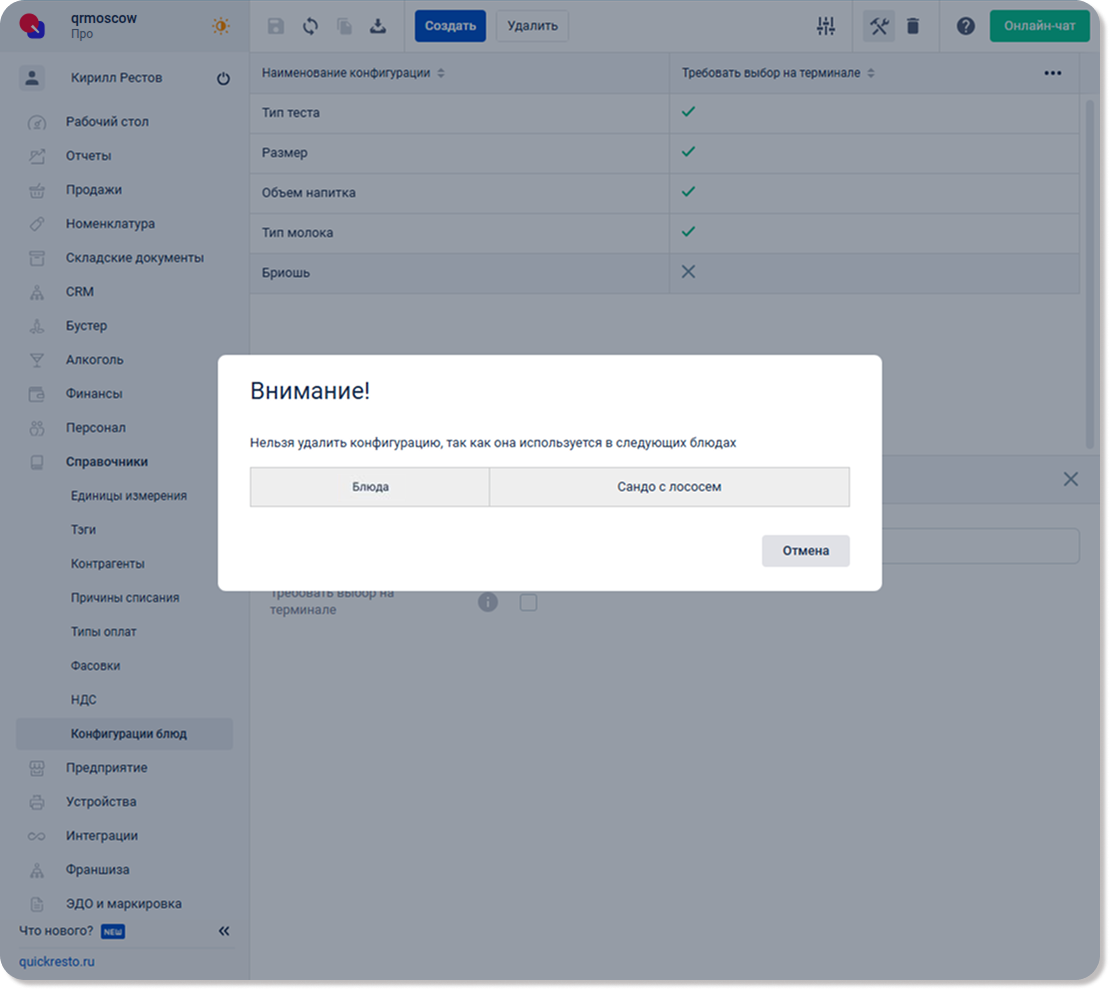Screen dimensions: 1109x989
Task: Open the column settings sliders icon
Action: pyautogui.click(x=825, y=26)
